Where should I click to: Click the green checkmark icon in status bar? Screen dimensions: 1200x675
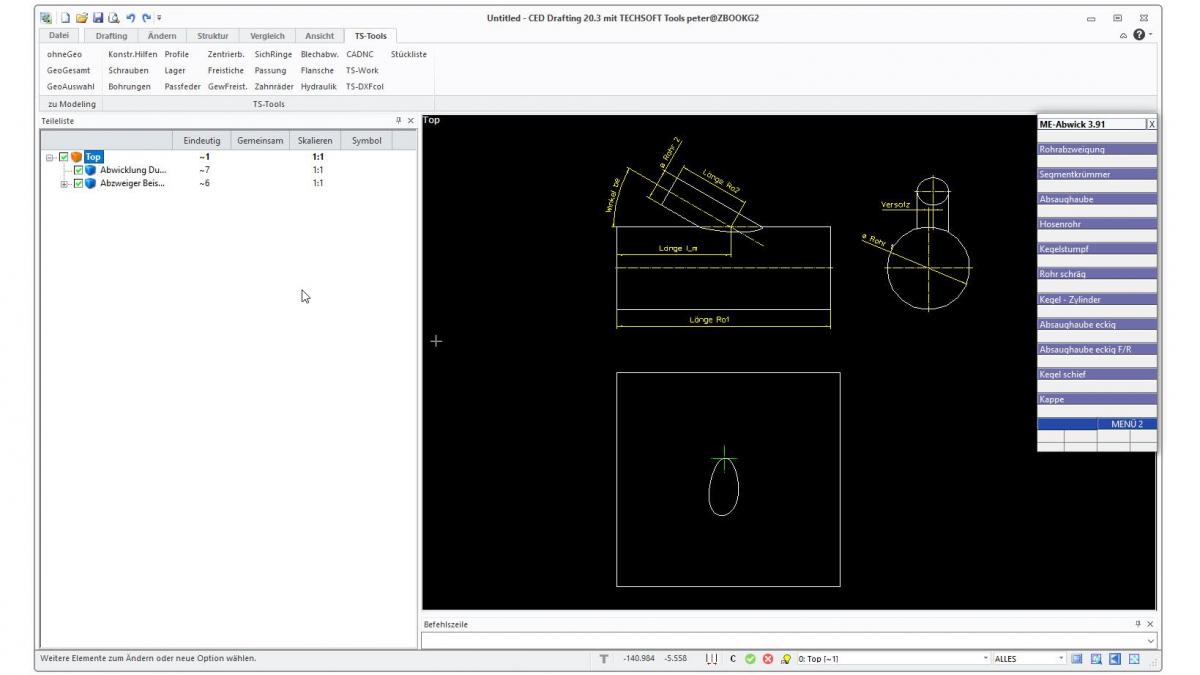tap(751, 659)
